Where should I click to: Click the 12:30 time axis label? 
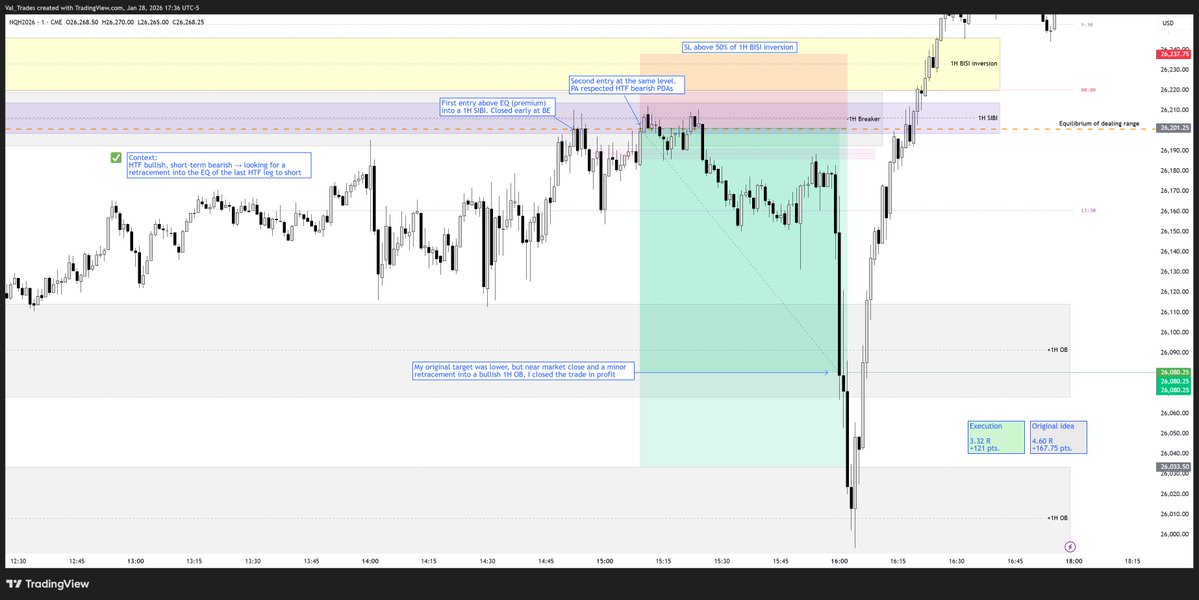point(18,561)
